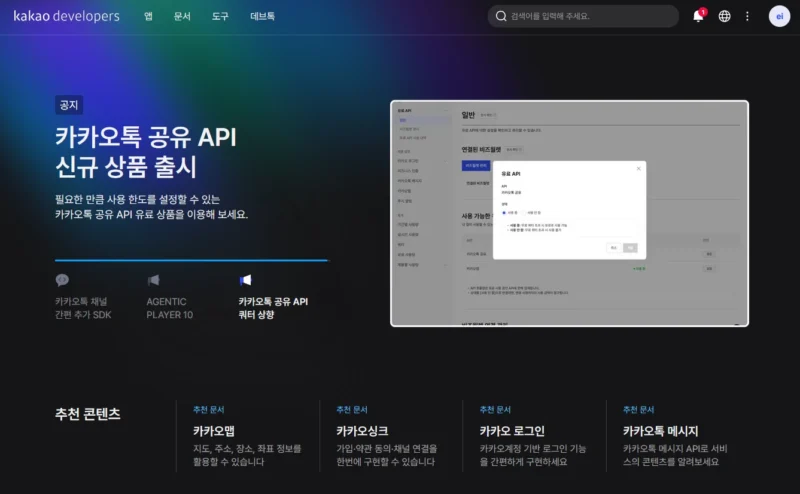Open the 카카오톡 공유 API 신규 상품 출시 headline
This screenshot has height=494, width=800.
tap(146, 152)
